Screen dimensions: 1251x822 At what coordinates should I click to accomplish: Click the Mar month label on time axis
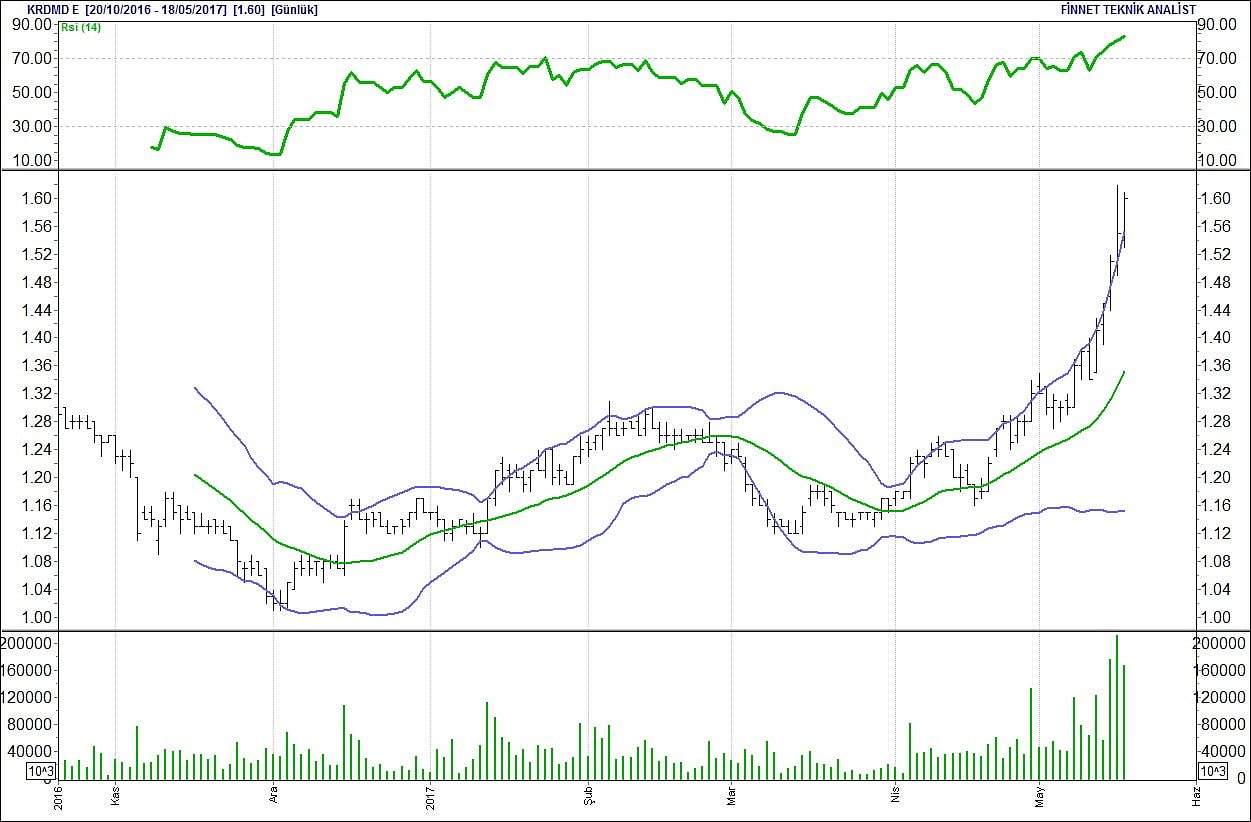pyautogui.click(x=731, y=797)
